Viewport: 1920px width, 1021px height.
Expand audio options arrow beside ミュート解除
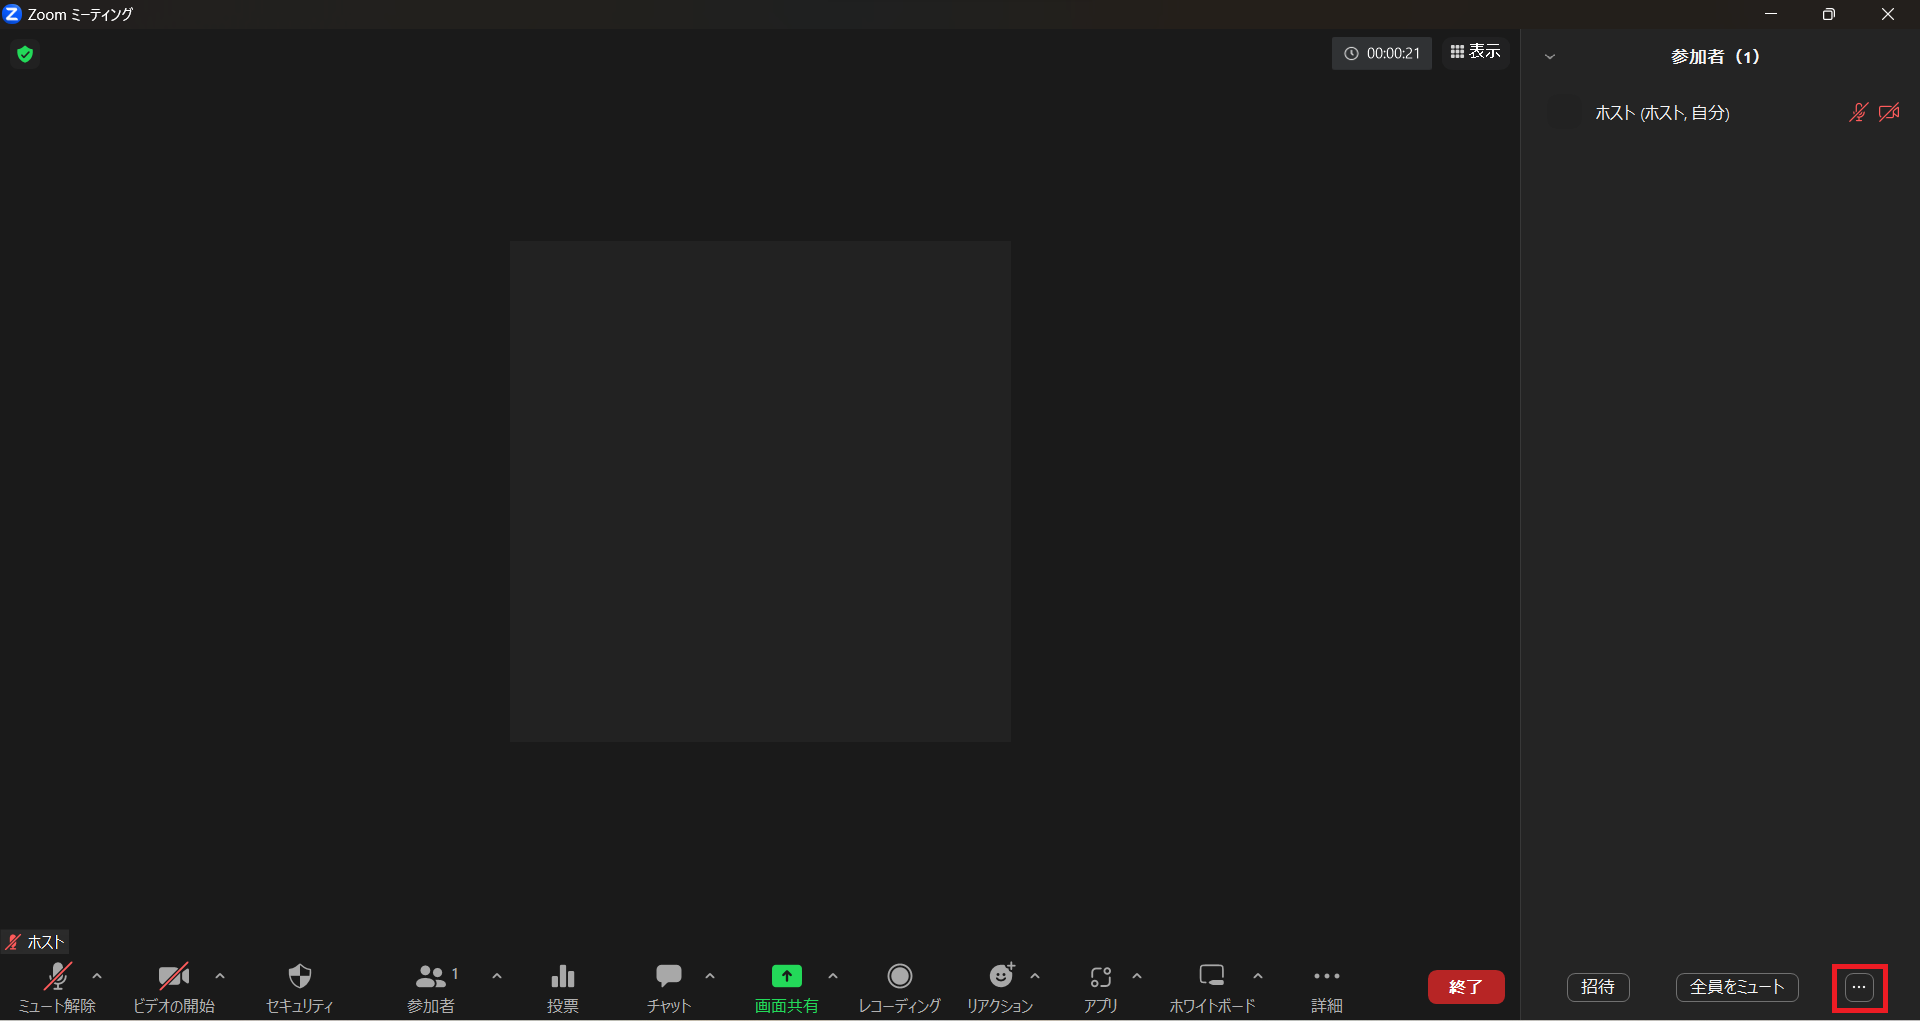[97, 976]
